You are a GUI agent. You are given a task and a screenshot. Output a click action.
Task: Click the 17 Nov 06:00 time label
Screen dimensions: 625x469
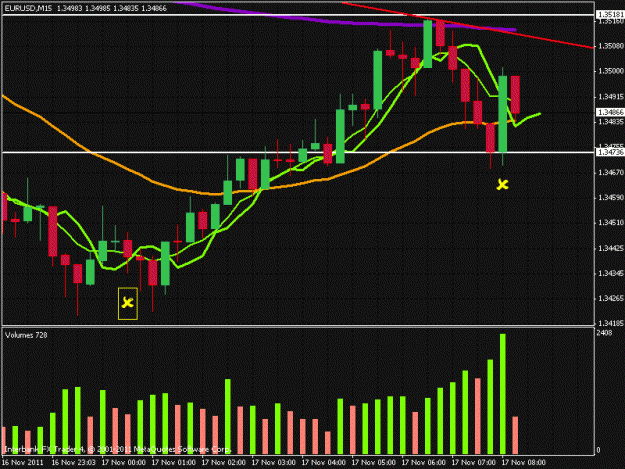tap(423, 462)
